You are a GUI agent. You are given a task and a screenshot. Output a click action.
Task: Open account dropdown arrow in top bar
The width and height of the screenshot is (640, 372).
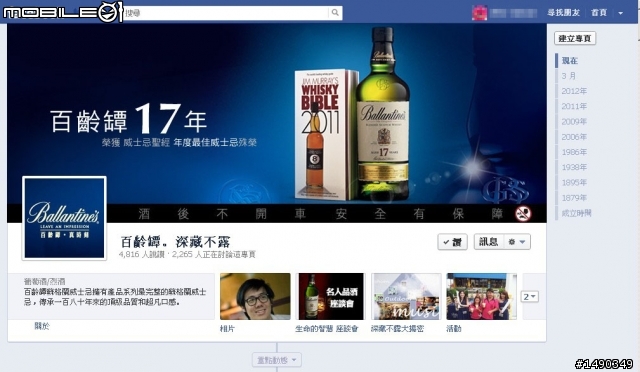point(620,13)
